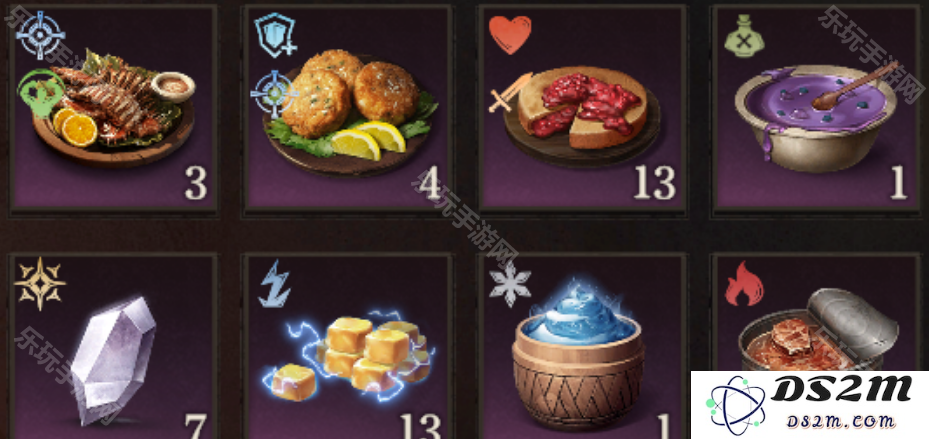Image resolution: width=929 pixels, height=439 pixels.
Task: Select the berry pie item
Action: (582, 108)
